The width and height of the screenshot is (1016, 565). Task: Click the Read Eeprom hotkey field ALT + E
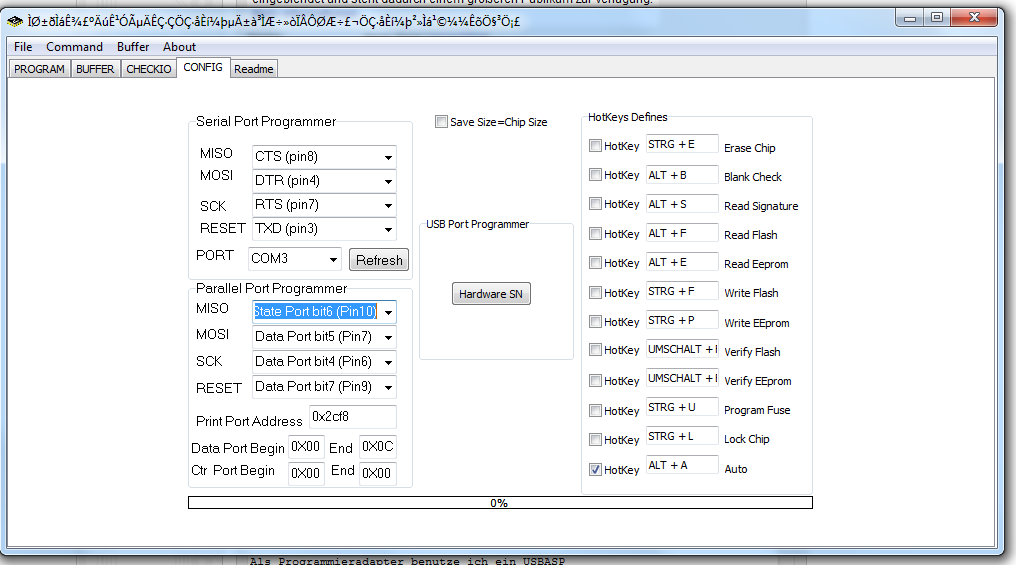click(x=682, y=262)
